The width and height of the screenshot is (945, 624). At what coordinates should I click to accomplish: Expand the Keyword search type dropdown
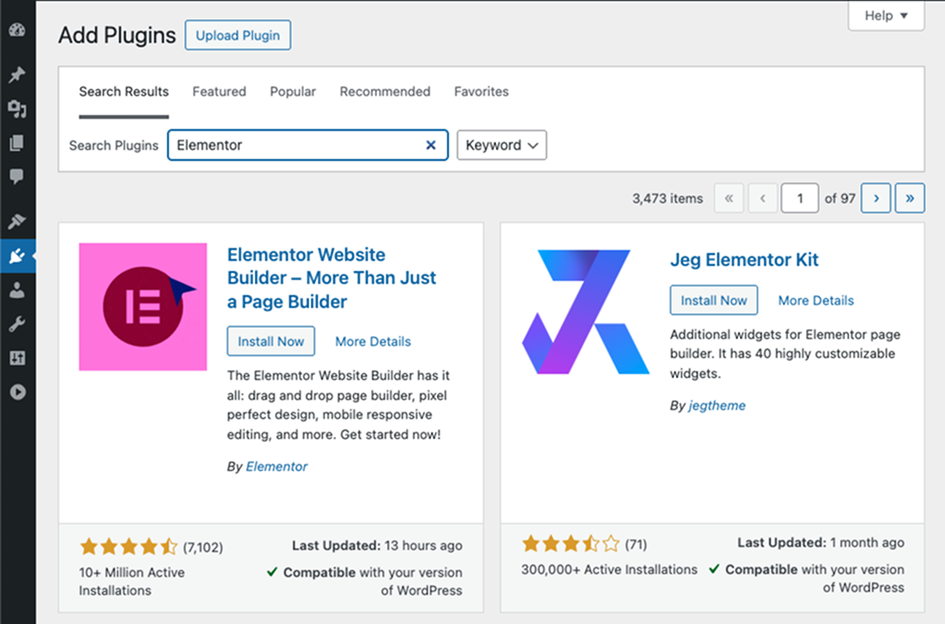(x=502, y=145)
